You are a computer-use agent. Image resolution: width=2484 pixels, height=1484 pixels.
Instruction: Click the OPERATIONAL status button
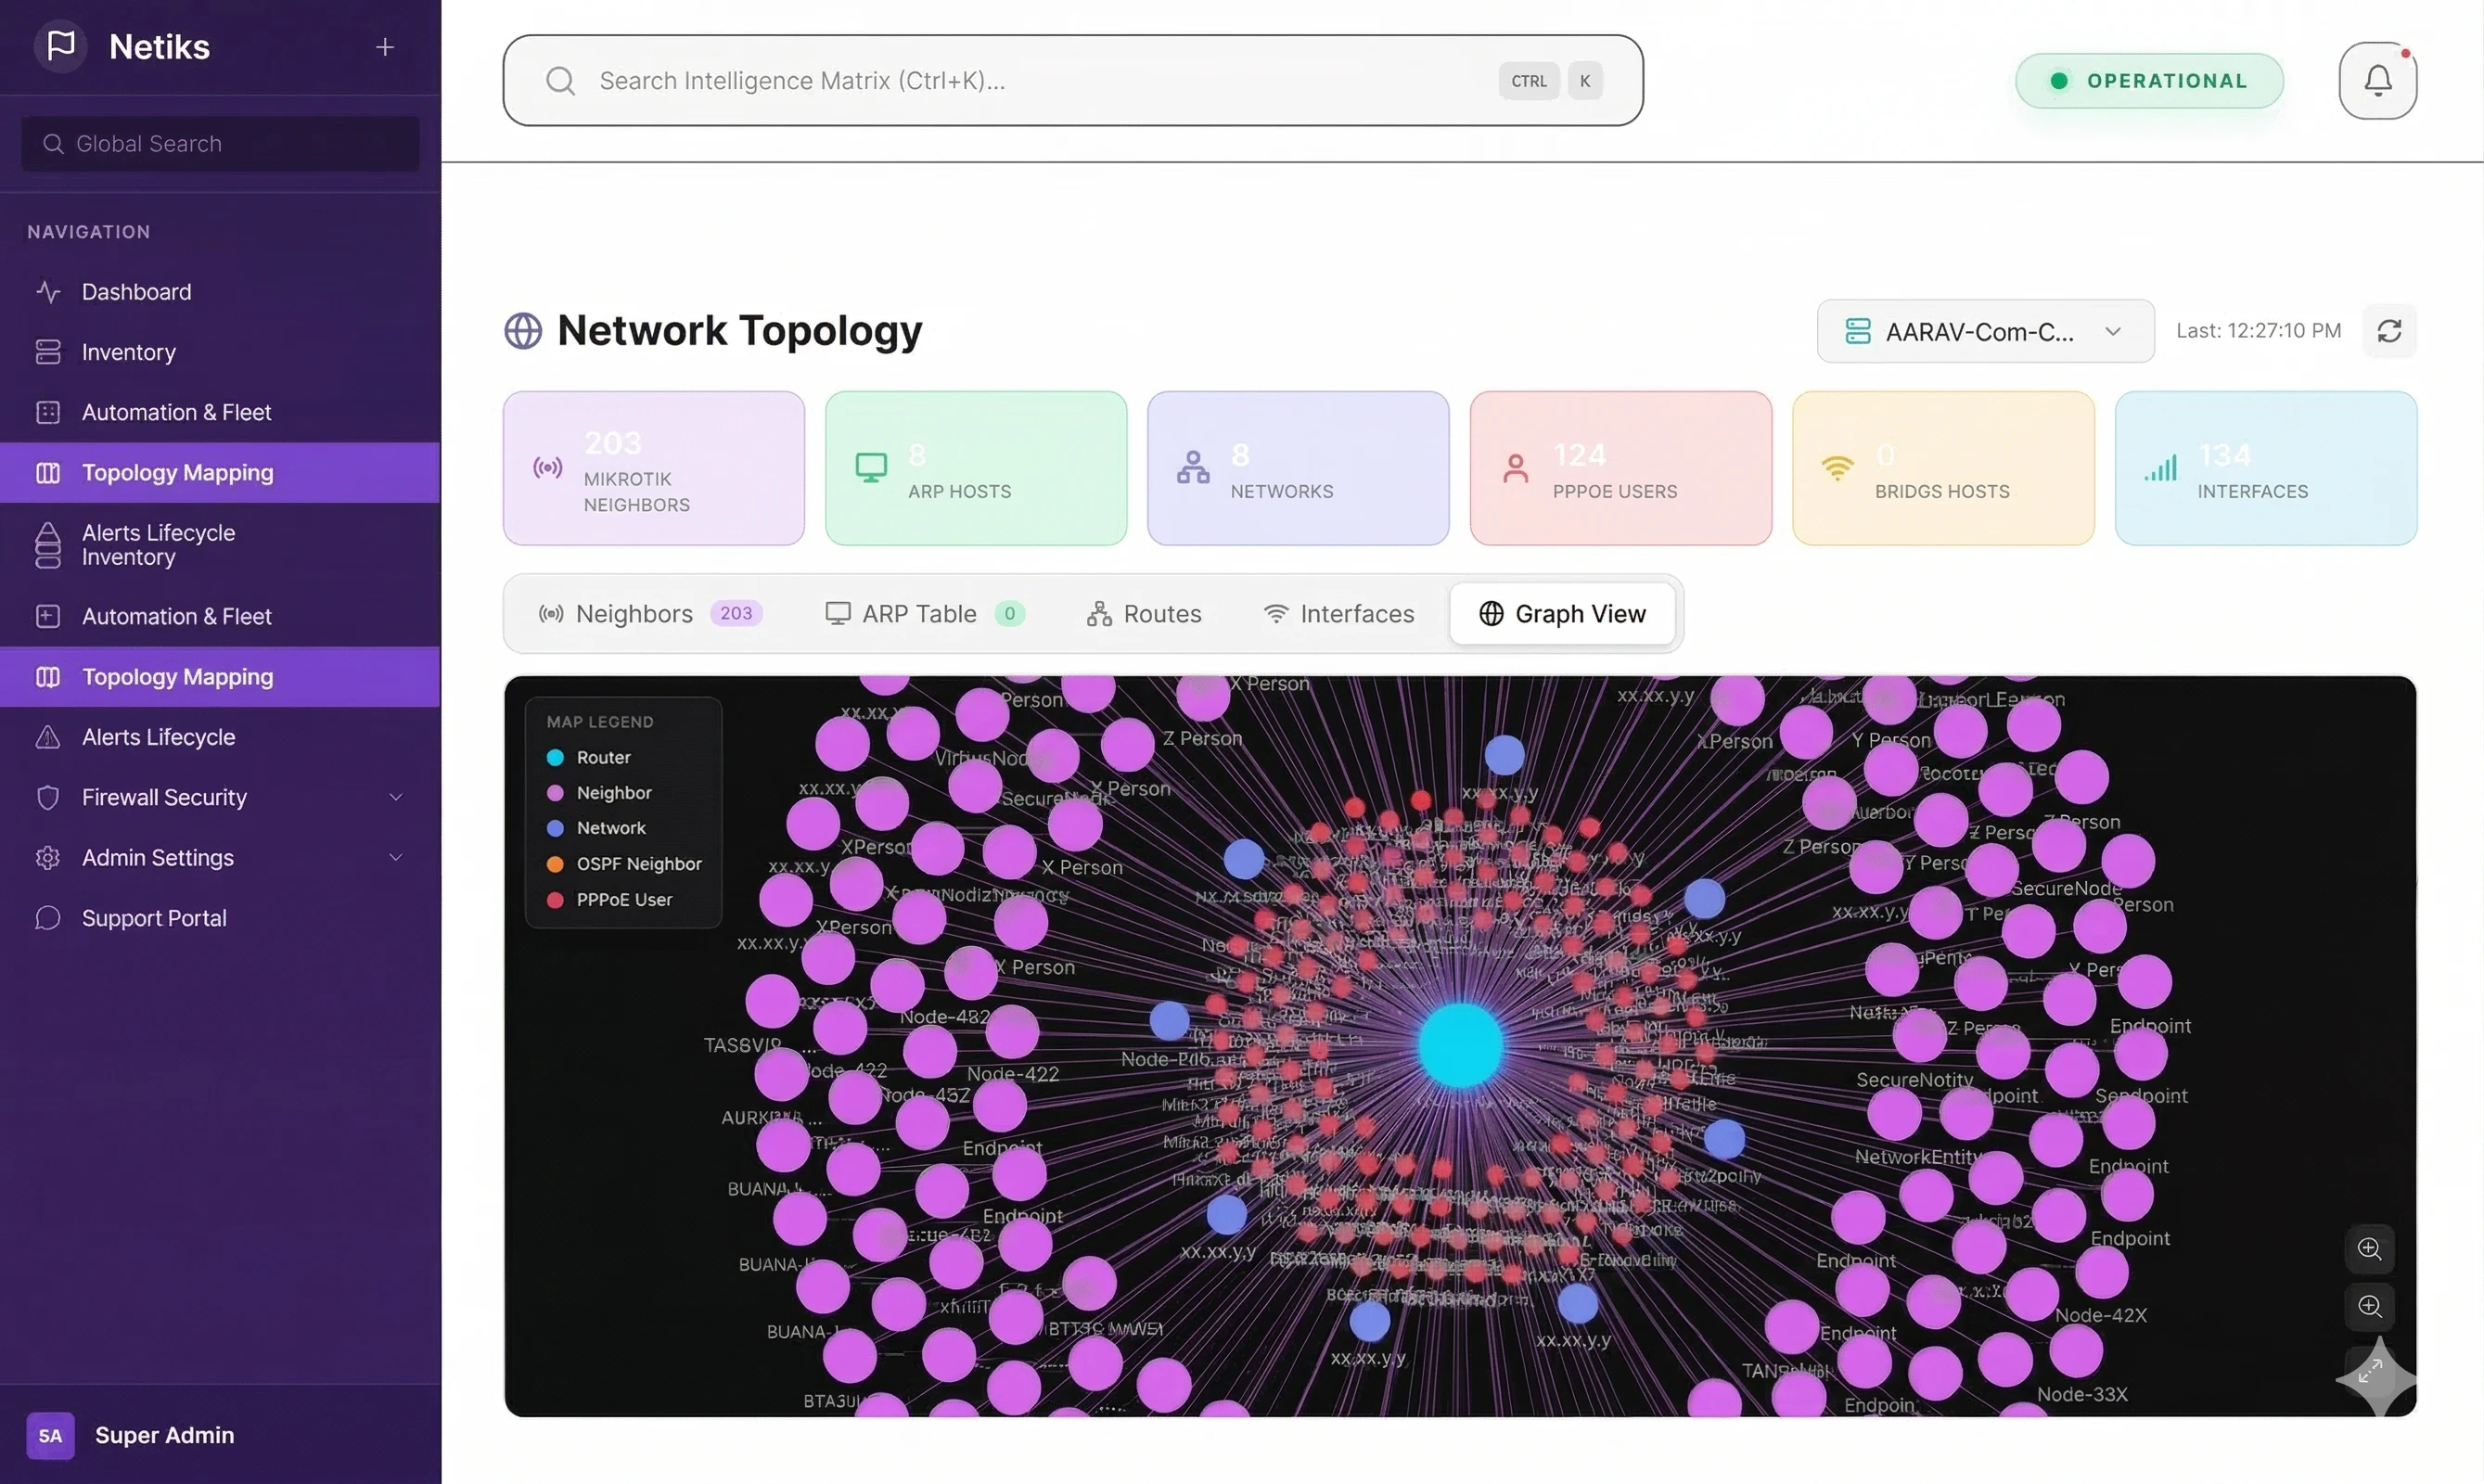coord(2149,81)
